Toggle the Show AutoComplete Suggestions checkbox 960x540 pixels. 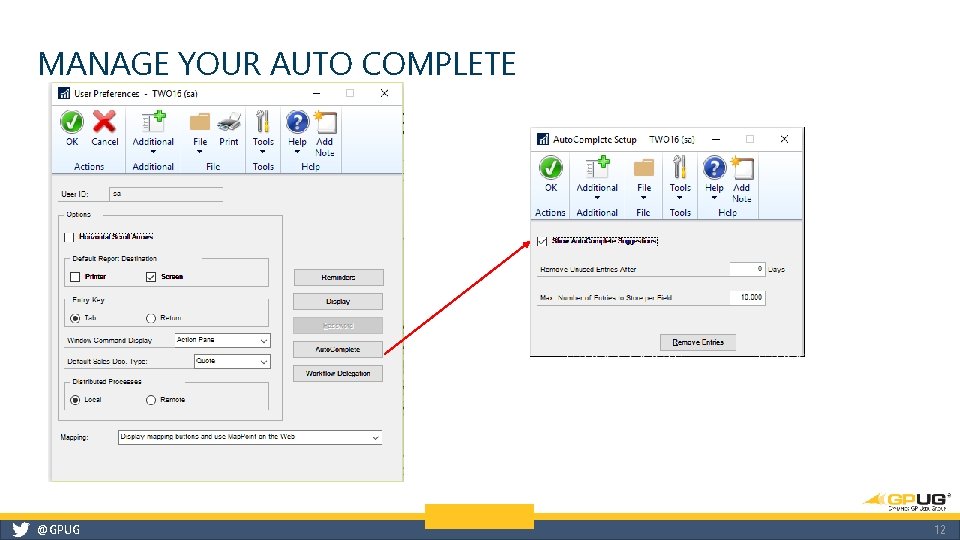point(542,241)
